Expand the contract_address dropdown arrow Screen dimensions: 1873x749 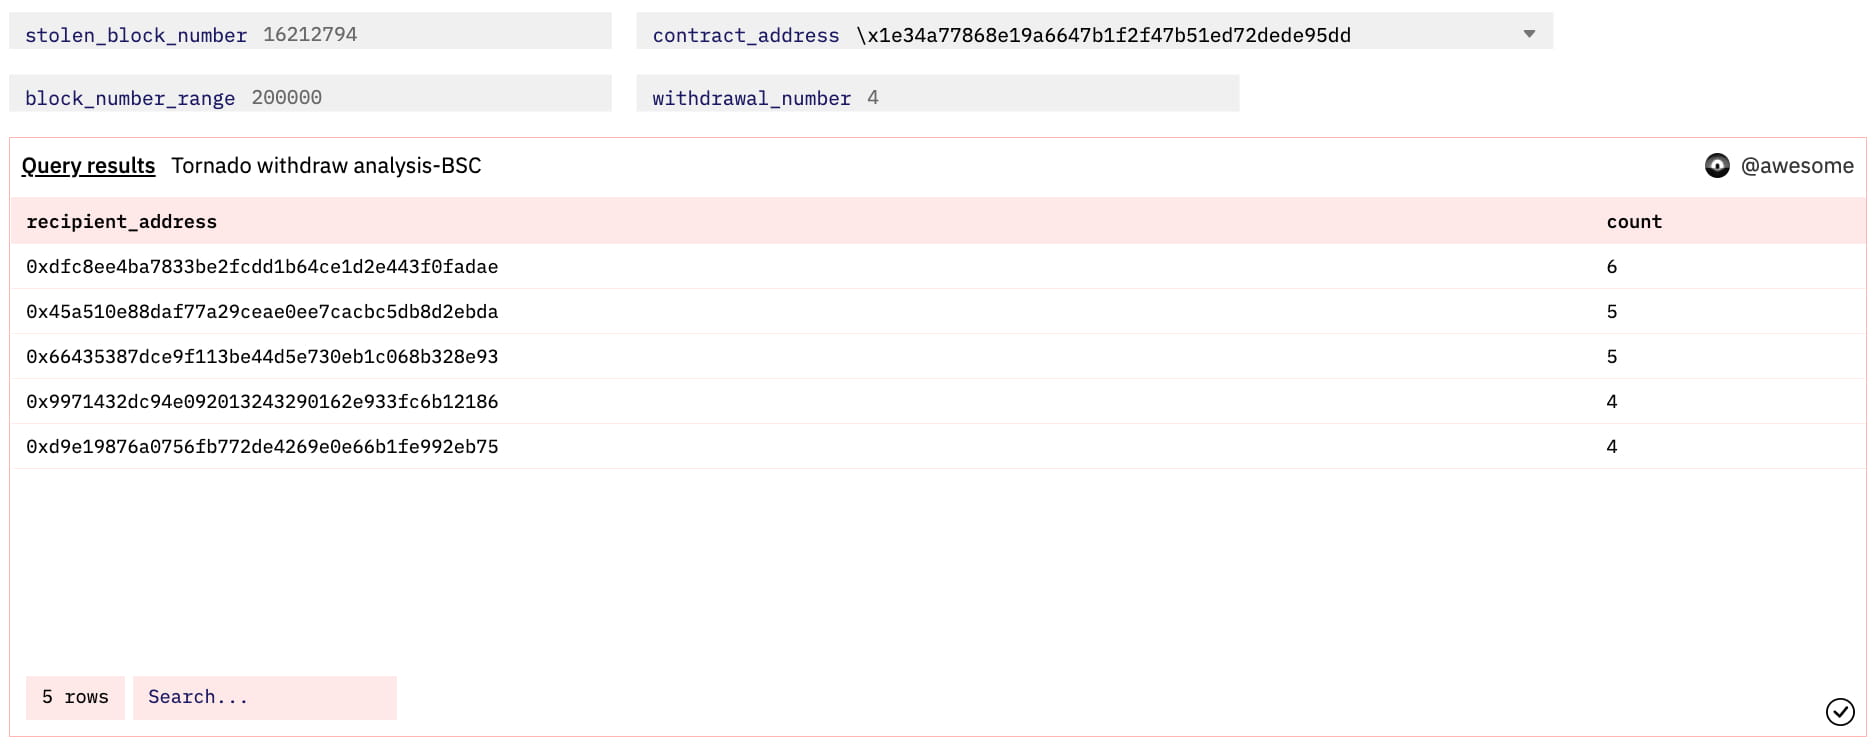(1528, 34)
